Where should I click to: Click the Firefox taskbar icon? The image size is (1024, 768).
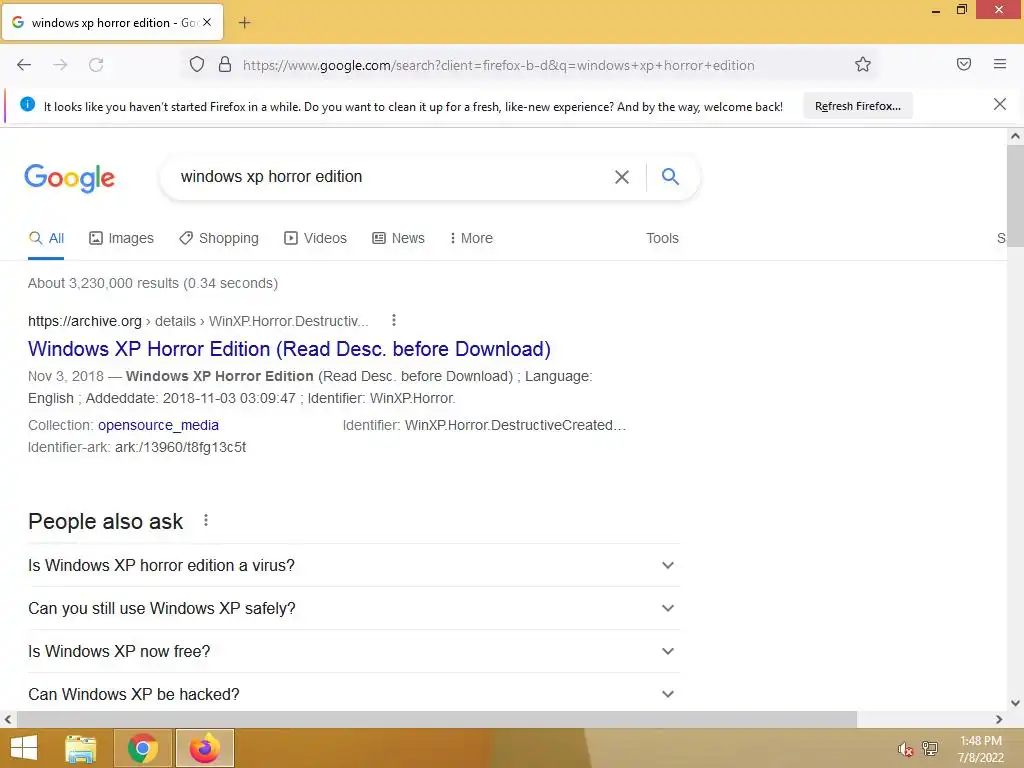coord(204,748)
